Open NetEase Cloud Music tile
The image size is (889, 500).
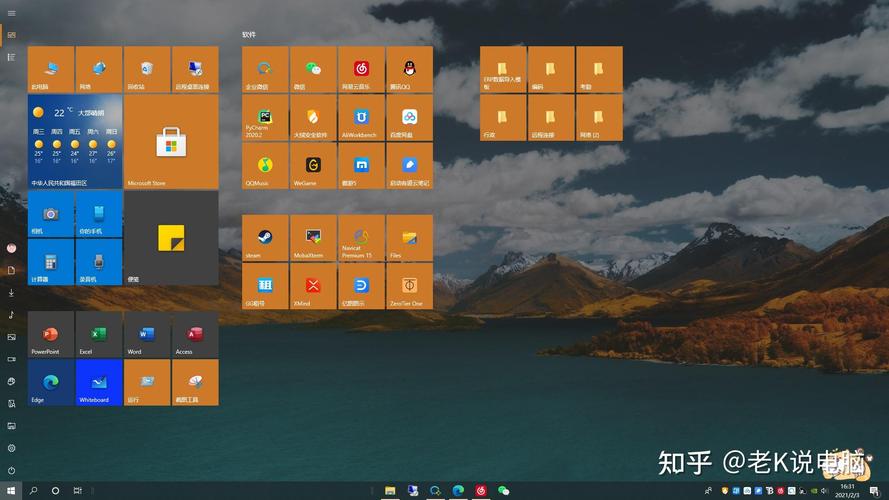[x=361, y=69]
